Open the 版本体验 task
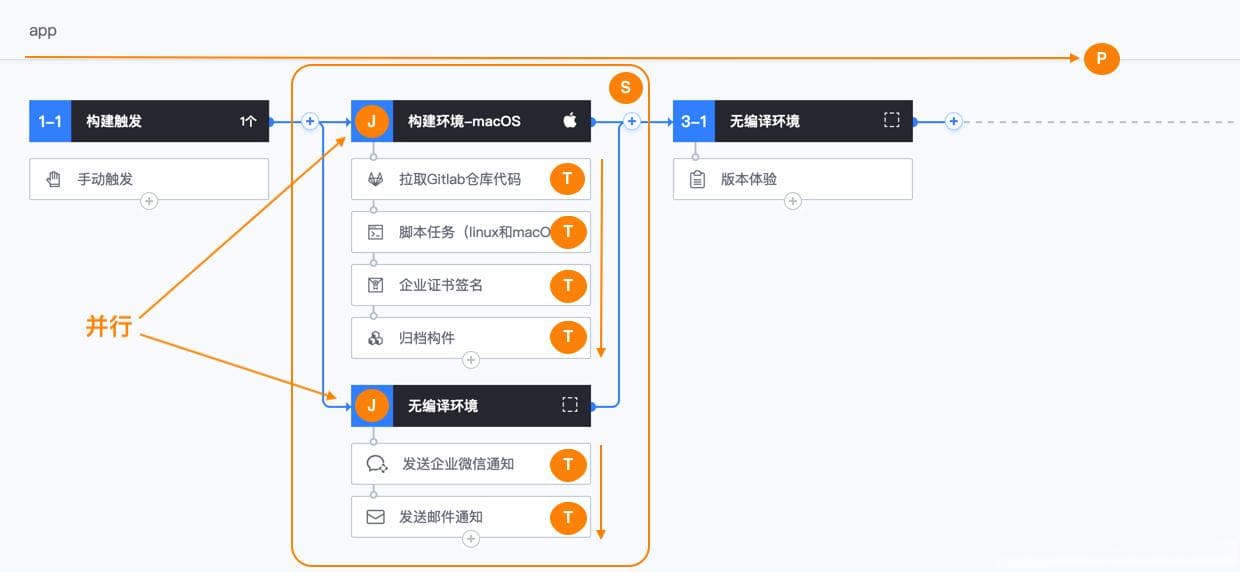 793,179
